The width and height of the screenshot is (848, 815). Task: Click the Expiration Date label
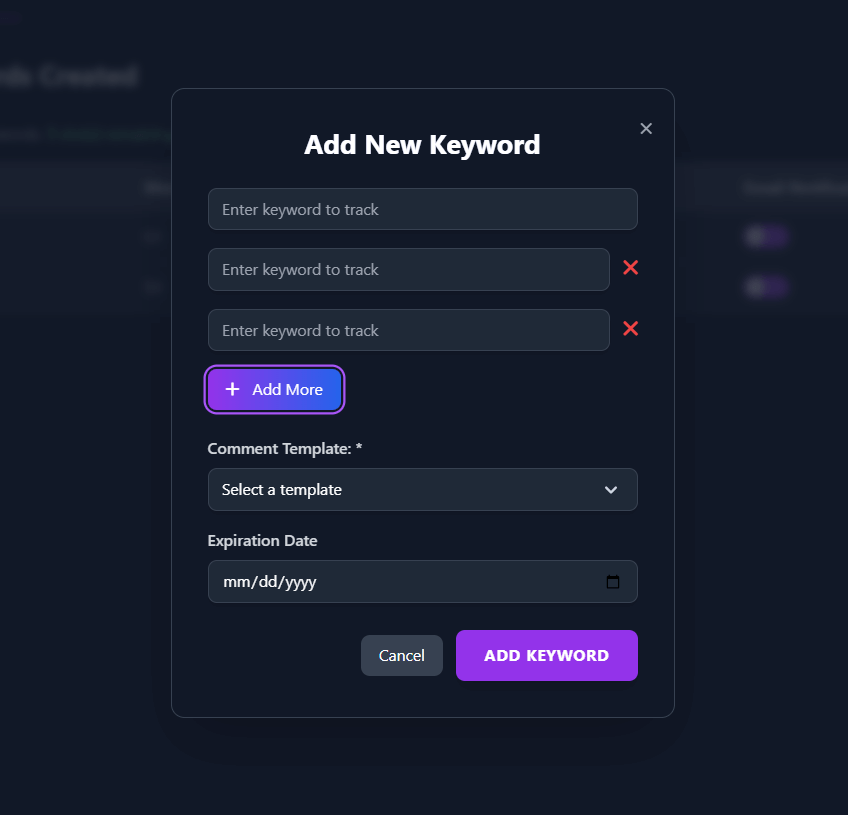[x=262, y=541]
